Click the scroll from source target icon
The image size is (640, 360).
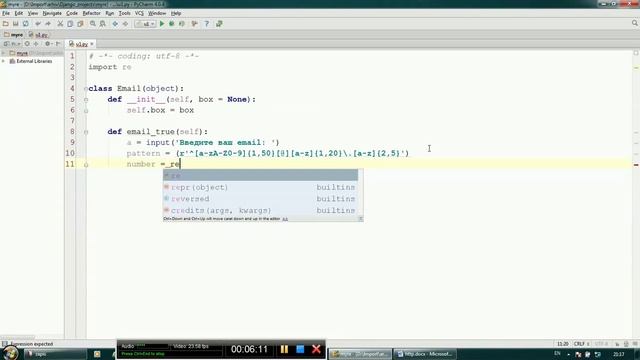point(27,44)
